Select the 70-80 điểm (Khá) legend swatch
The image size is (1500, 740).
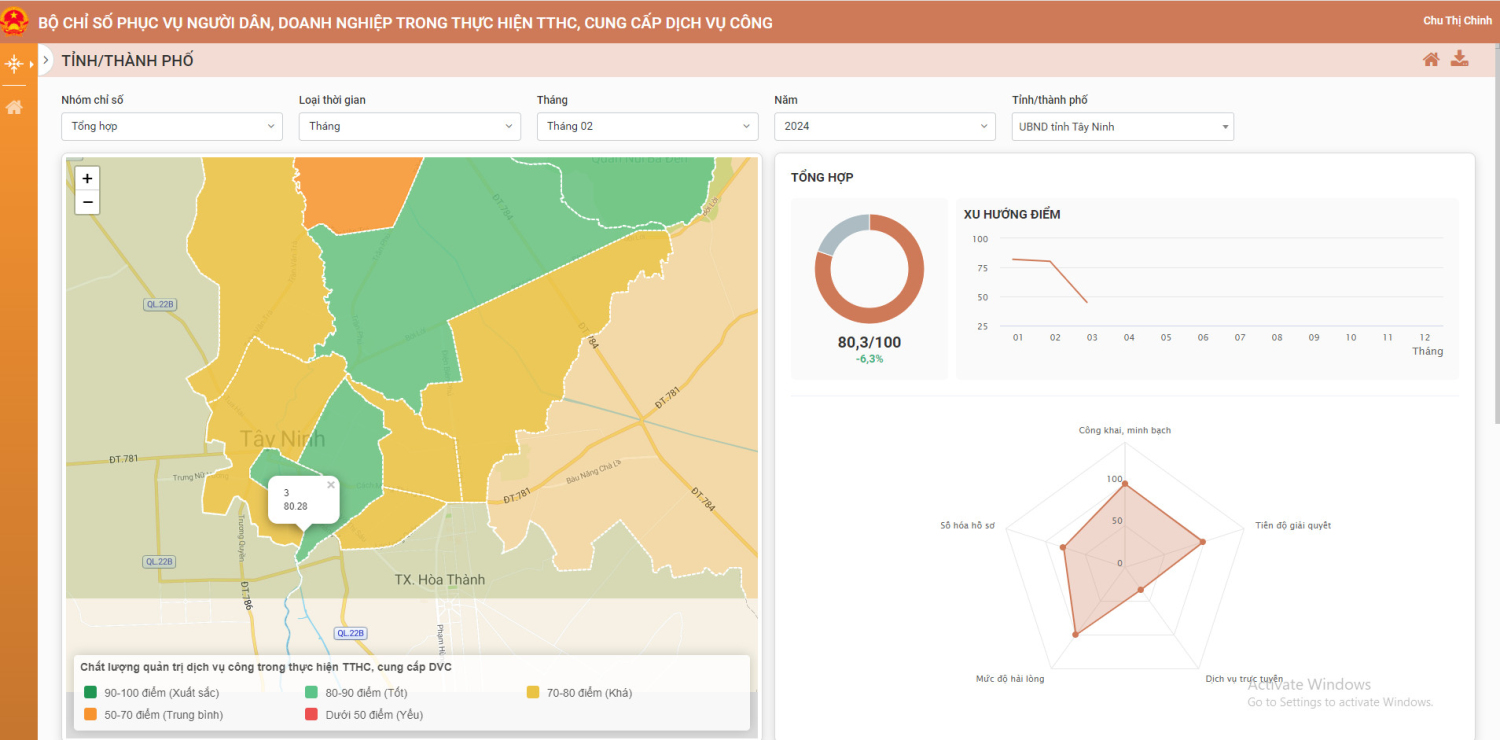click(533, 692)
